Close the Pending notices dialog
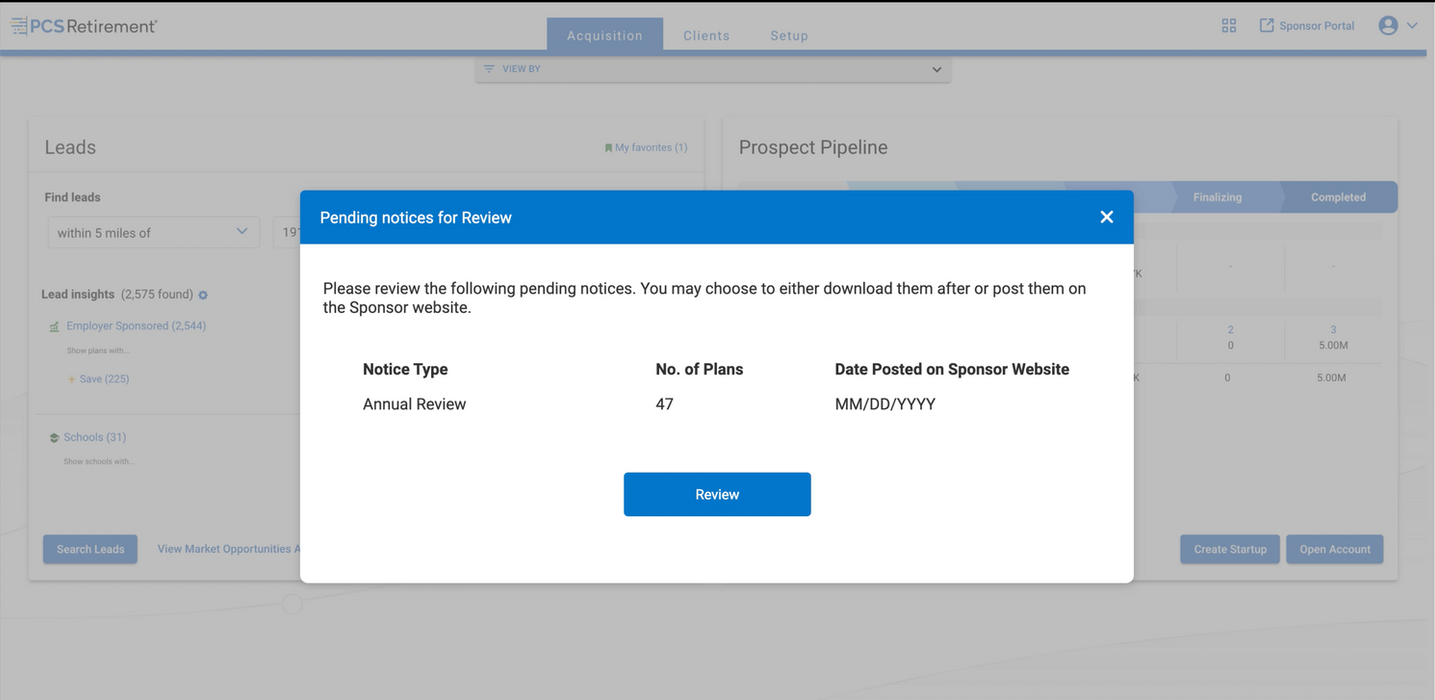The image size is (1435, 700). click(1106, 217)
